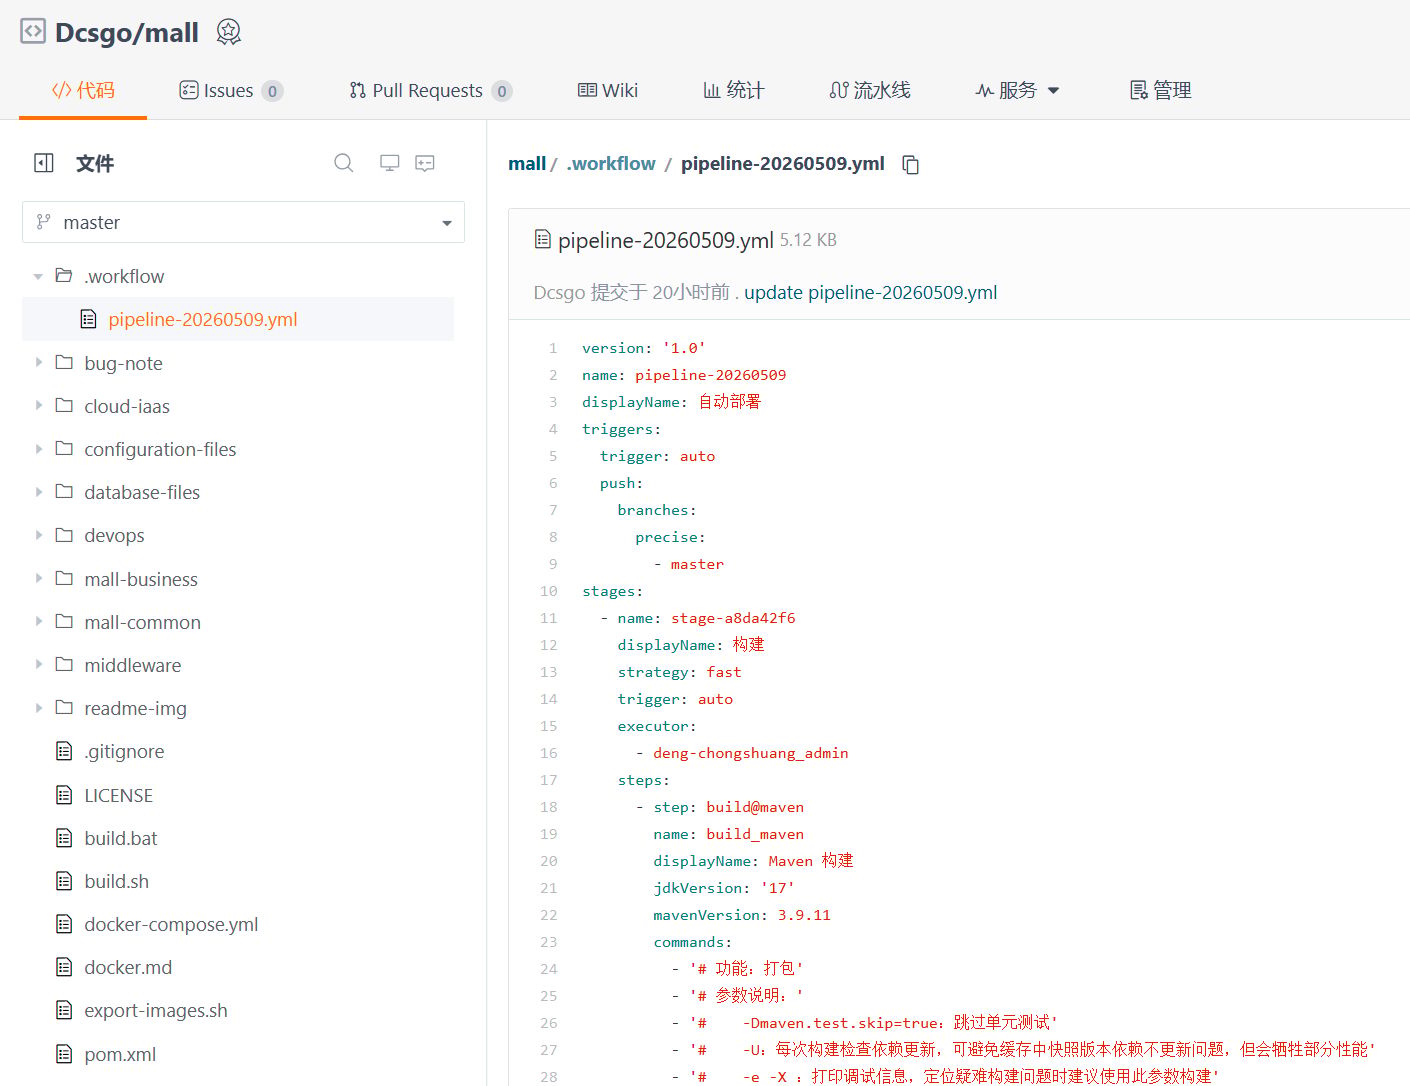Collapse the .workflow folder arrow
Viewport: 1410px width, 1086px height.
[x=38, y=276]
